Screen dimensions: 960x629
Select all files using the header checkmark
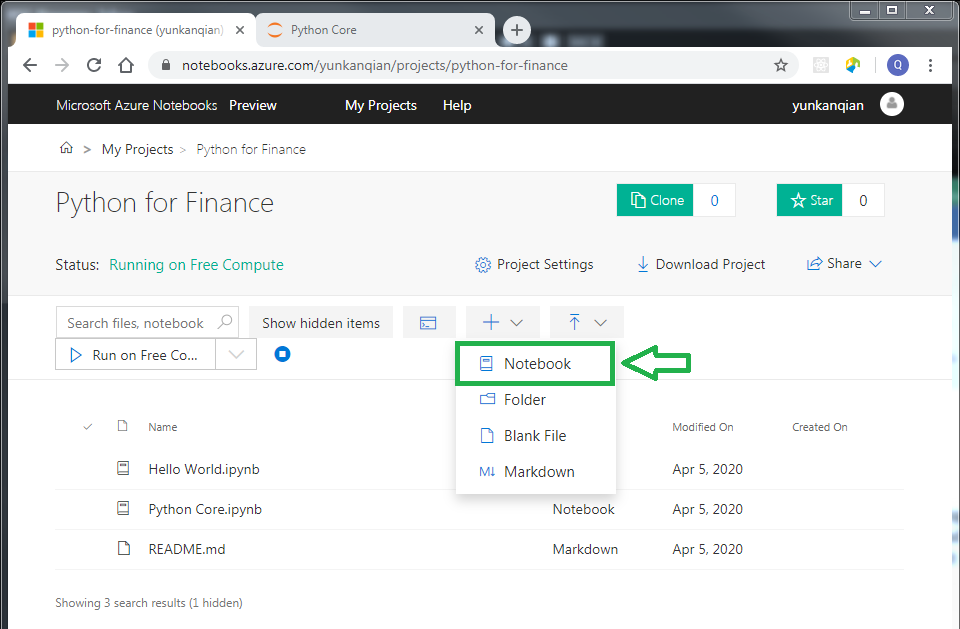coord(87,426)
